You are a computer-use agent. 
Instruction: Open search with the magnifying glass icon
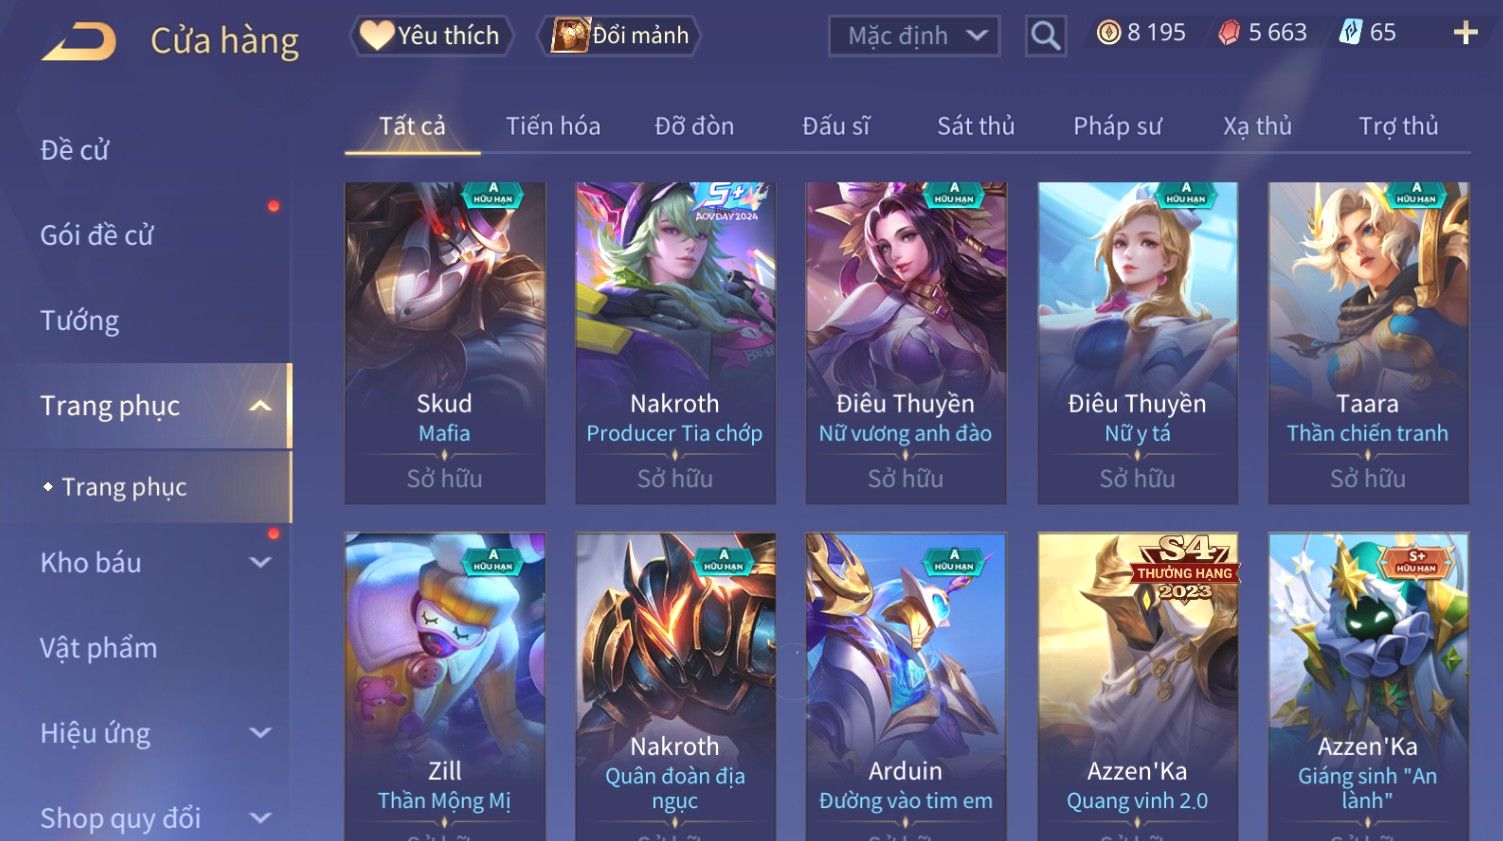point(1045,36)
